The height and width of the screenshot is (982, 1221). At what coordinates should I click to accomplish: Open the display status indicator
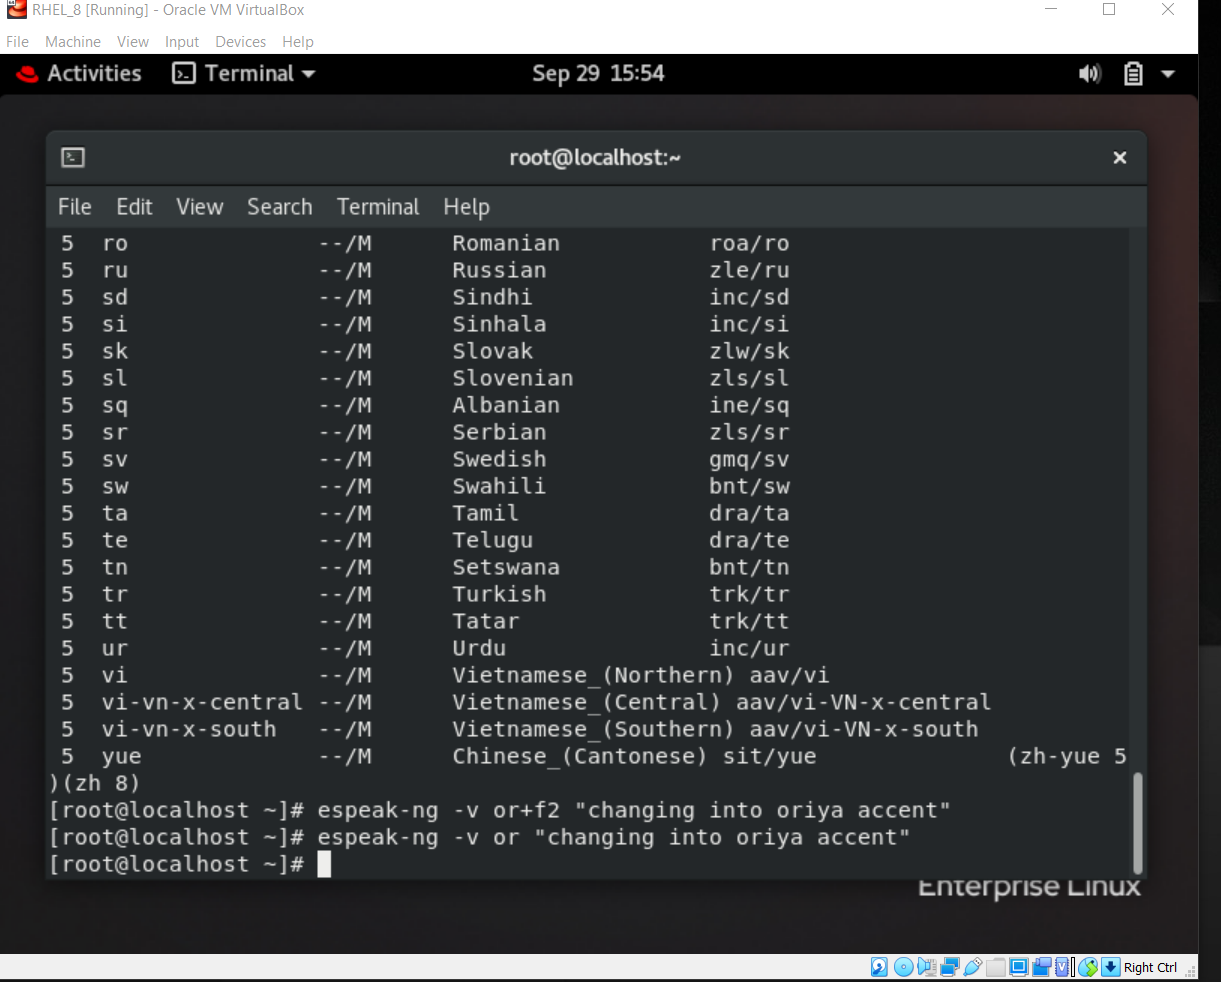1019,966
